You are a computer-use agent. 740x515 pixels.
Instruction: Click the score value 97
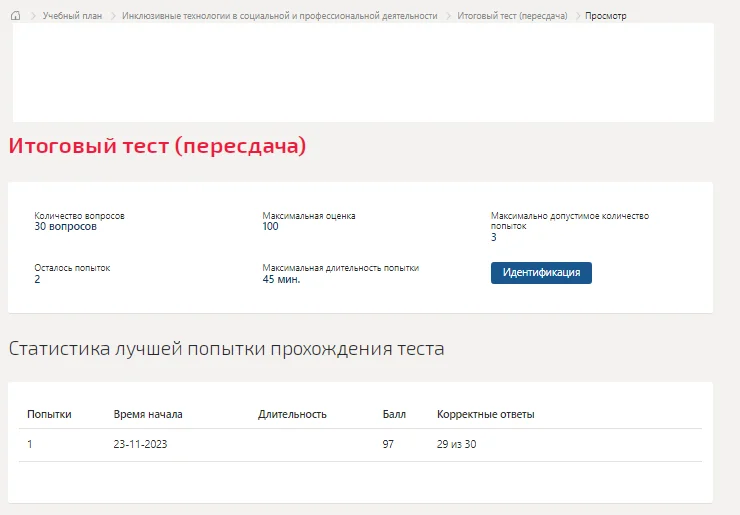pyautogui.click(x=388, y=444)
